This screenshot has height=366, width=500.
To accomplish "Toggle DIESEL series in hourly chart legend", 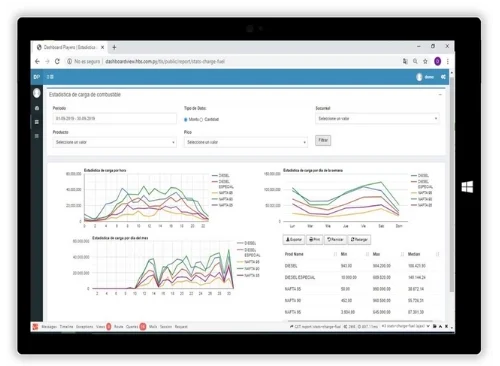I will click(221, 176).
